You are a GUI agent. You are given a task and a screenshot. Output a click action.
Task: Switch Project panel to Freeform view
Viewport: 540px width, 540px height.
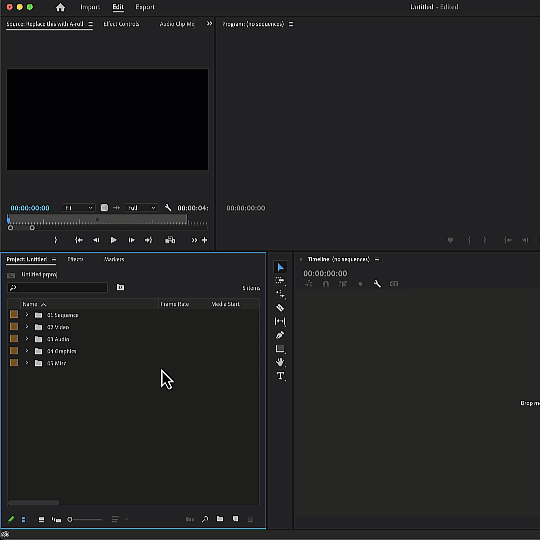pos(56,519)
